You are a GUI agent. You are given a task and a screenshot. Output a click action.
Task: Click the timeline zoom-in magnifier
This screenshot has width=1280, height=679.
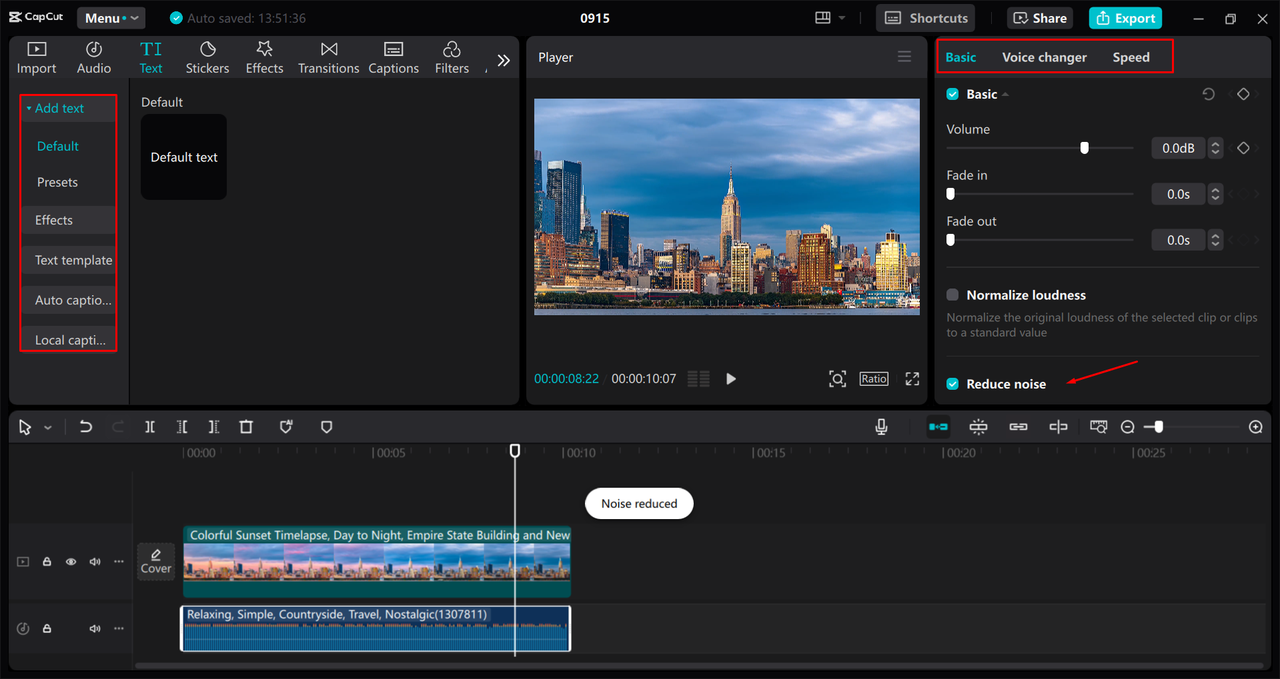(1256, 427)
